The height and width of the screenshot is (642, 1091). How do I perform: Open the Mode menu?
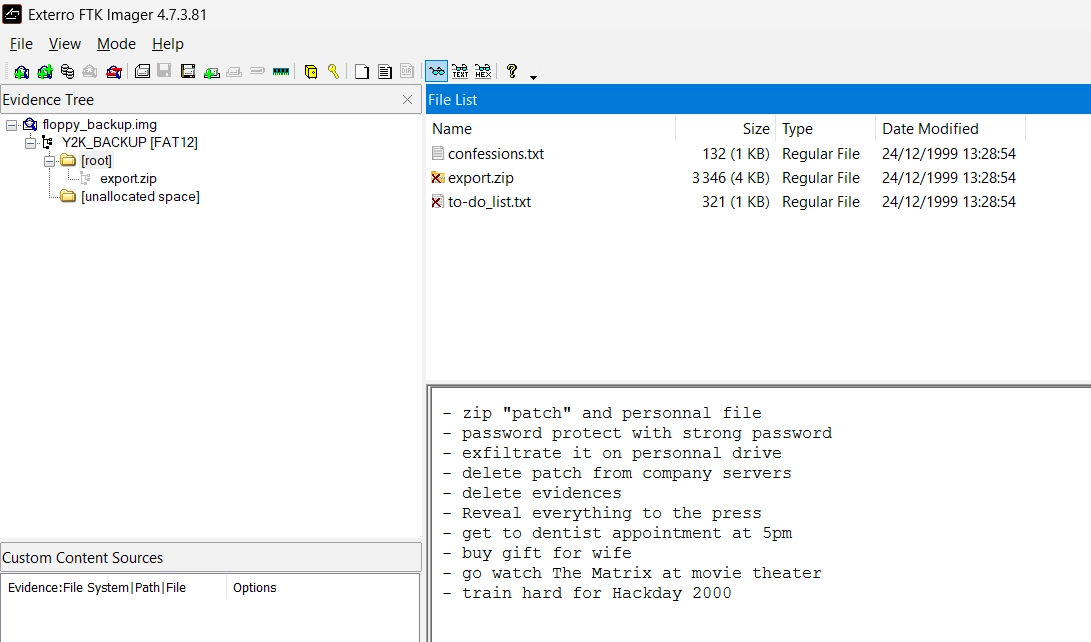(x=116, y=44)
